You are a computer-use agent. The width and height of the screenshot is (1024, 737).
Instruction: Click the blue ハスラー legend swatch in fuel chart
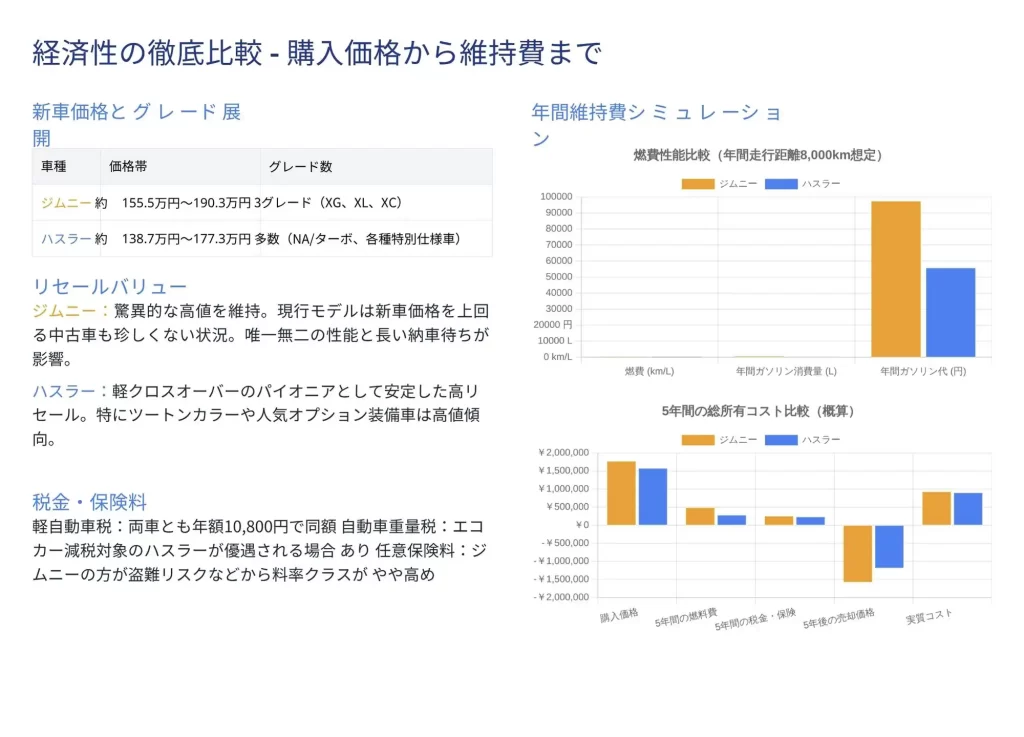[780, 184]
